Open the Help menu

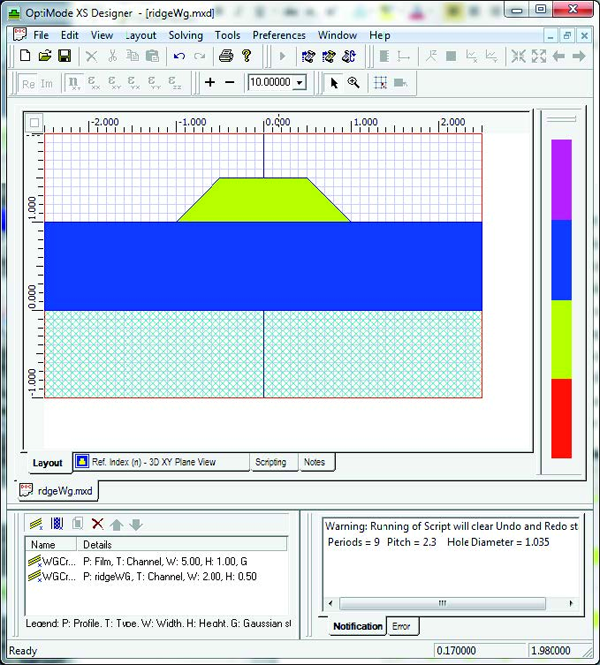(380, 35)
